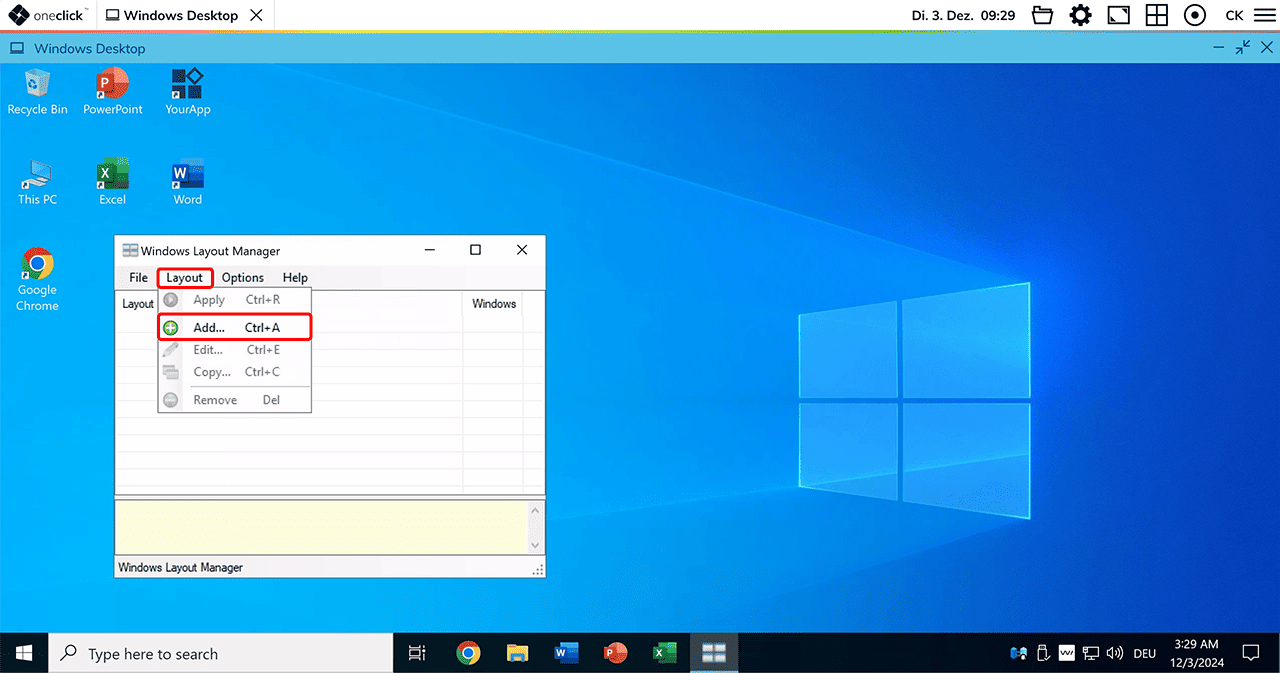Close the Windows Desktop tab in oneclick

click(257, 15)
